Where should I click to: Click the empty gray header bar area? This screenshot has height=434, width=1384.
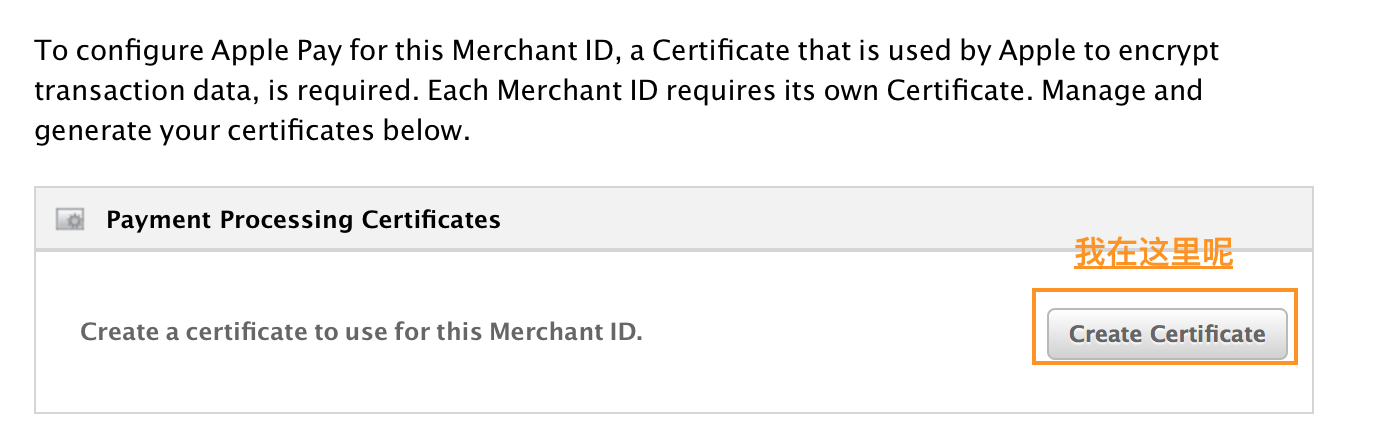point(900,219)
